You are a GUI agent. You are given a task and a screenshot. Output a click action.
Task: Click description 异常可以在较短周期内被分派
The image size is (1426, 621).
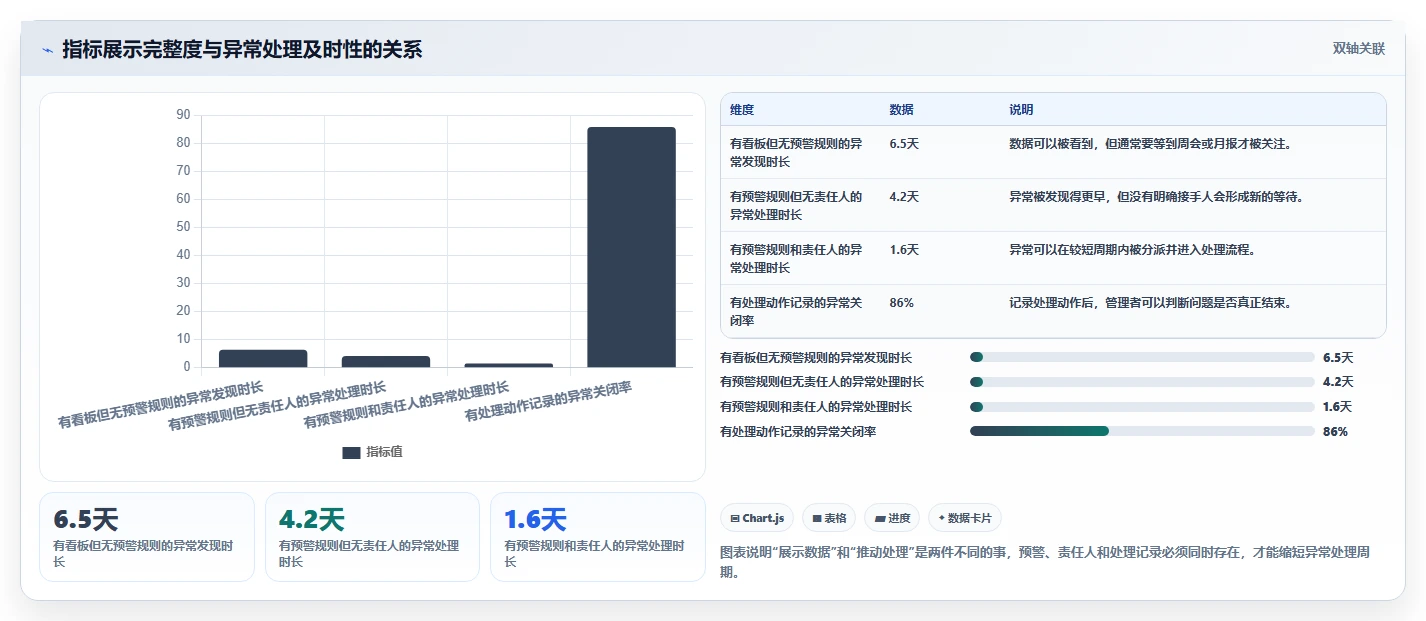click(1132, 250)
